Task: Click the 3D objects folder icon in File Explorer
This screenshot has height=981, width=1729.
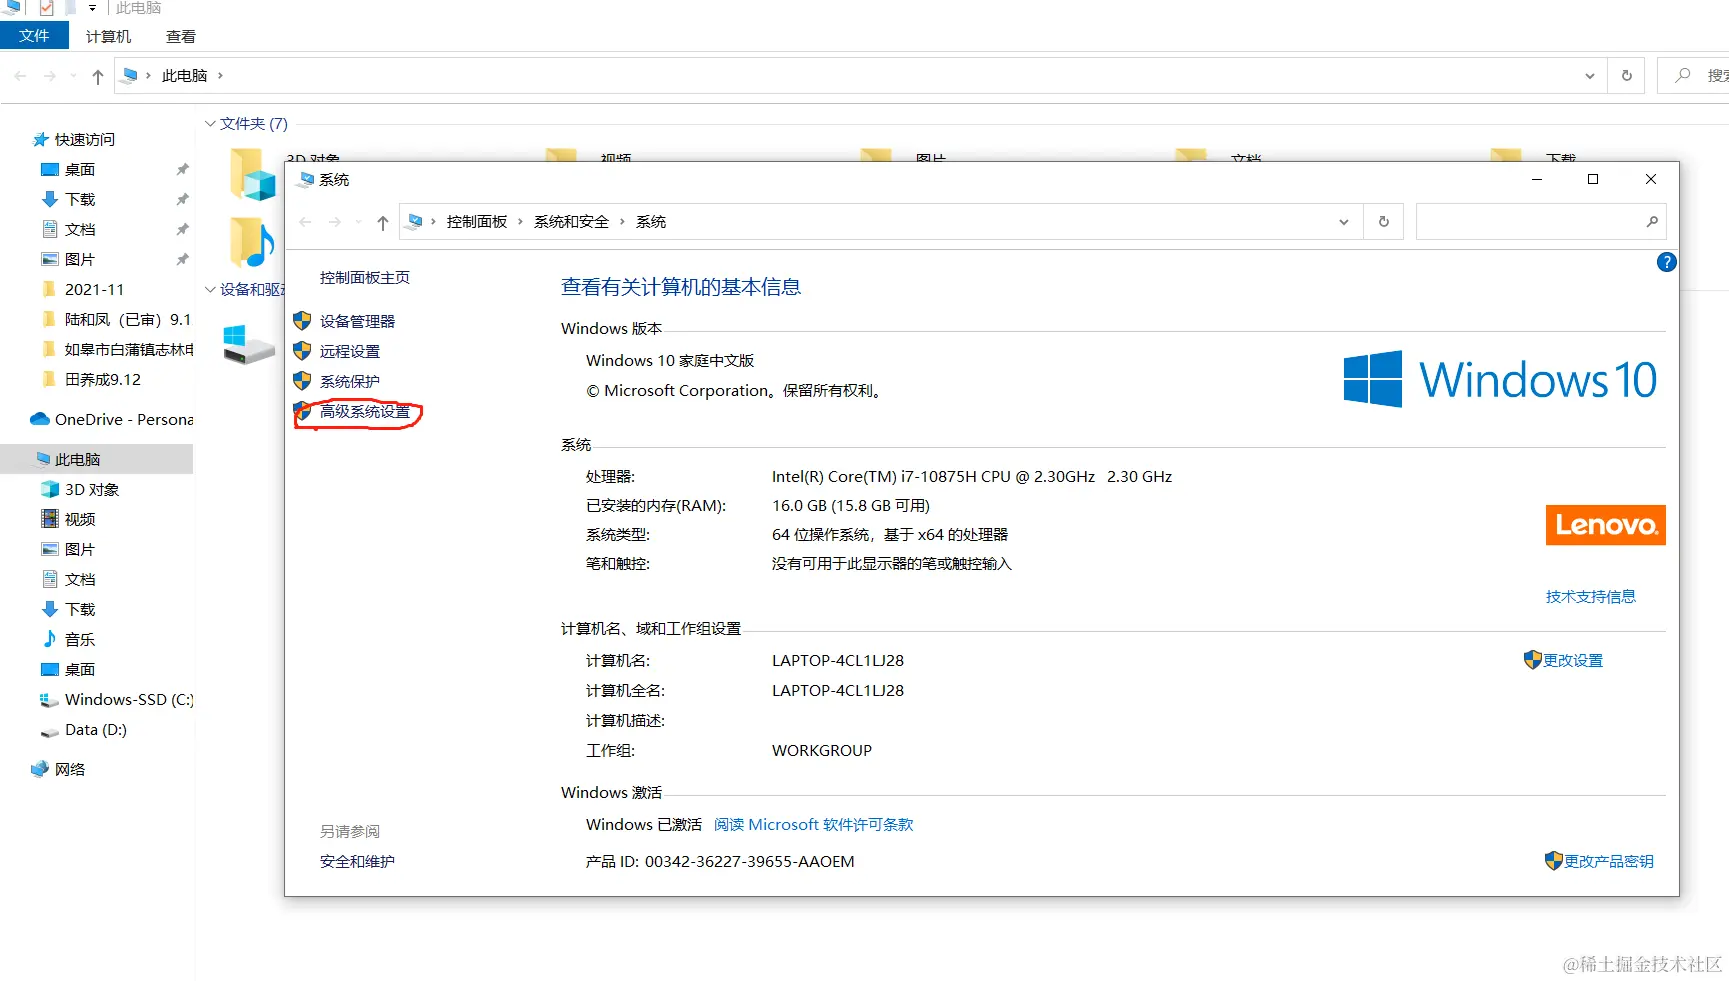Action: coord(252,174)
